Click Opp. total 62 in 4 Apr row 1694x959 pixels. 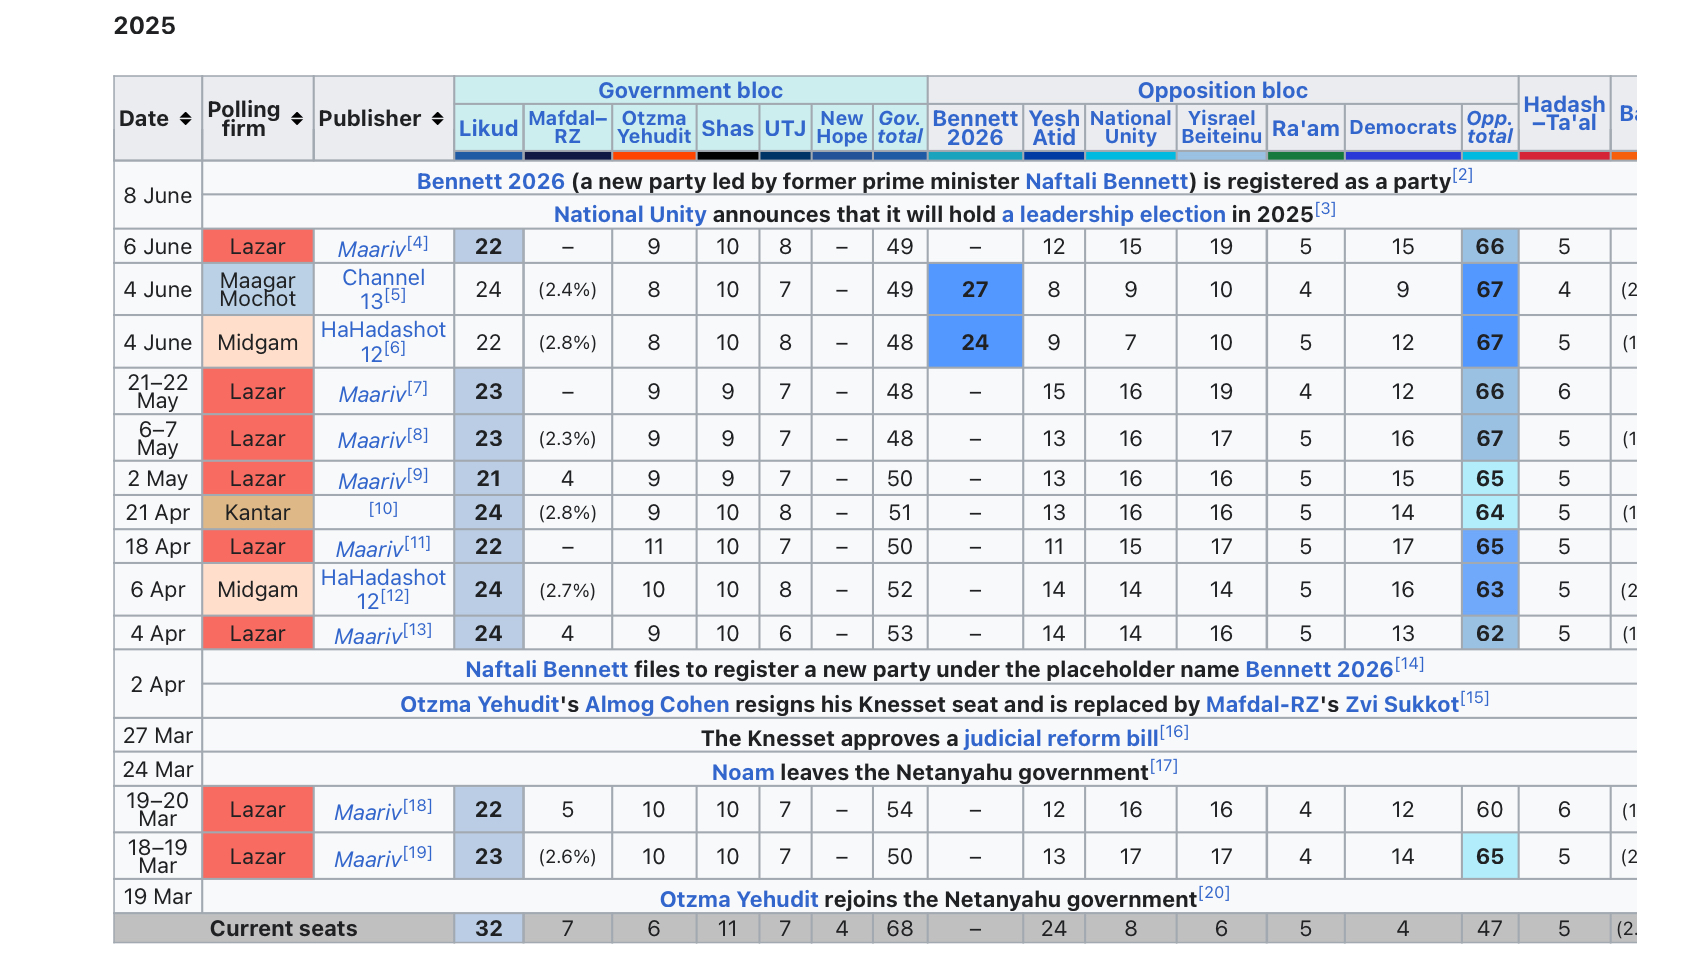pyautogui.click(x=1490, y=634)
